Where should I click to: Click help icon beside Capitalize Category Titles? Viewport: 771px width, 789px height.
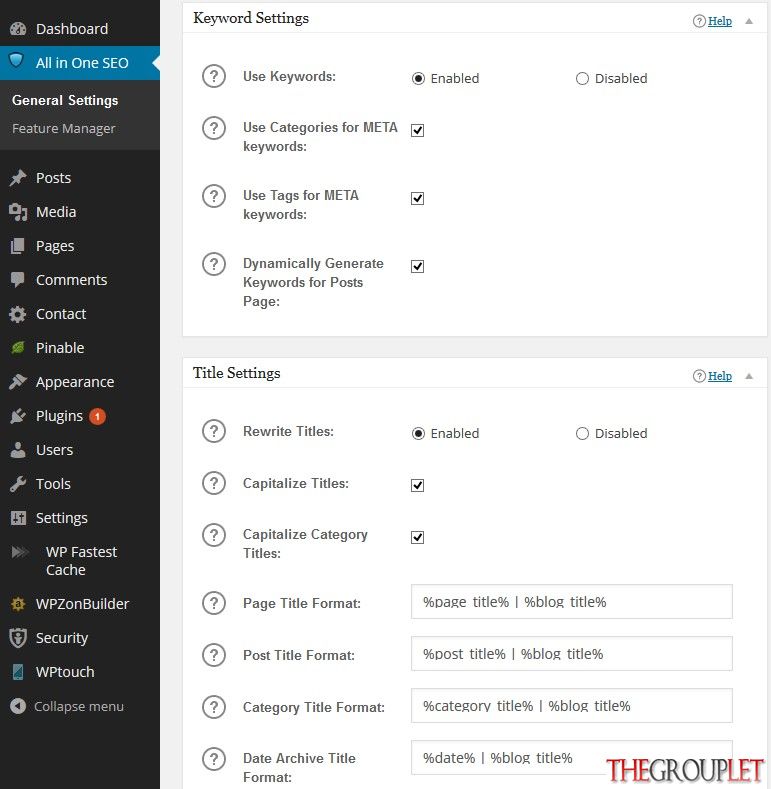[x=214, y=535]
